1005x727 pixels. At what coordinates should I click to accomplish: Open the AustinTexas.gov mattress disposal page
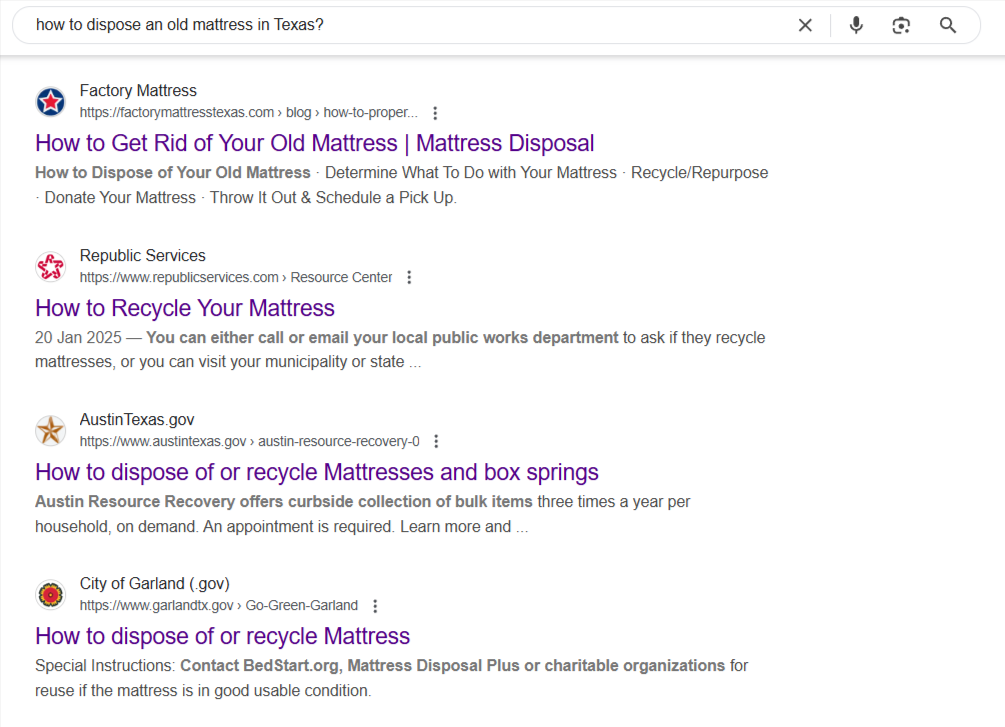click(x=317, y=471)
